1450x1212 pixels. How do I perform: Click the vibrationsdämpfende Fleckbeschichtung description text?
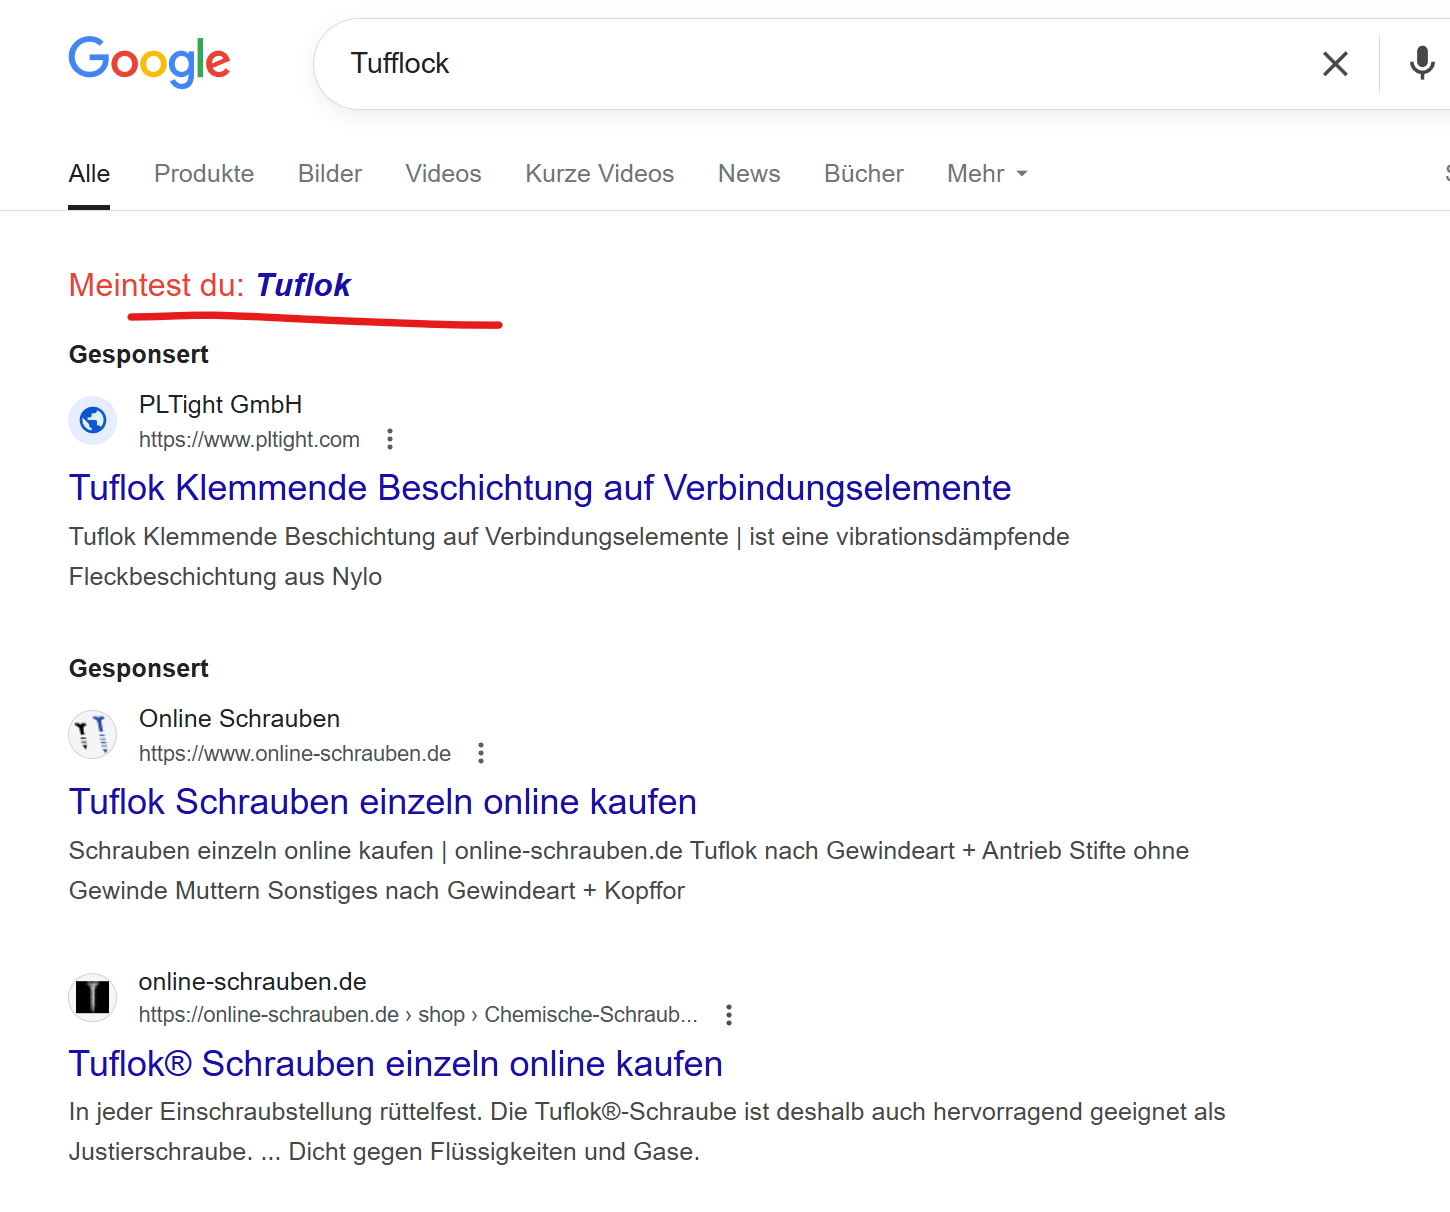point(569,557)
